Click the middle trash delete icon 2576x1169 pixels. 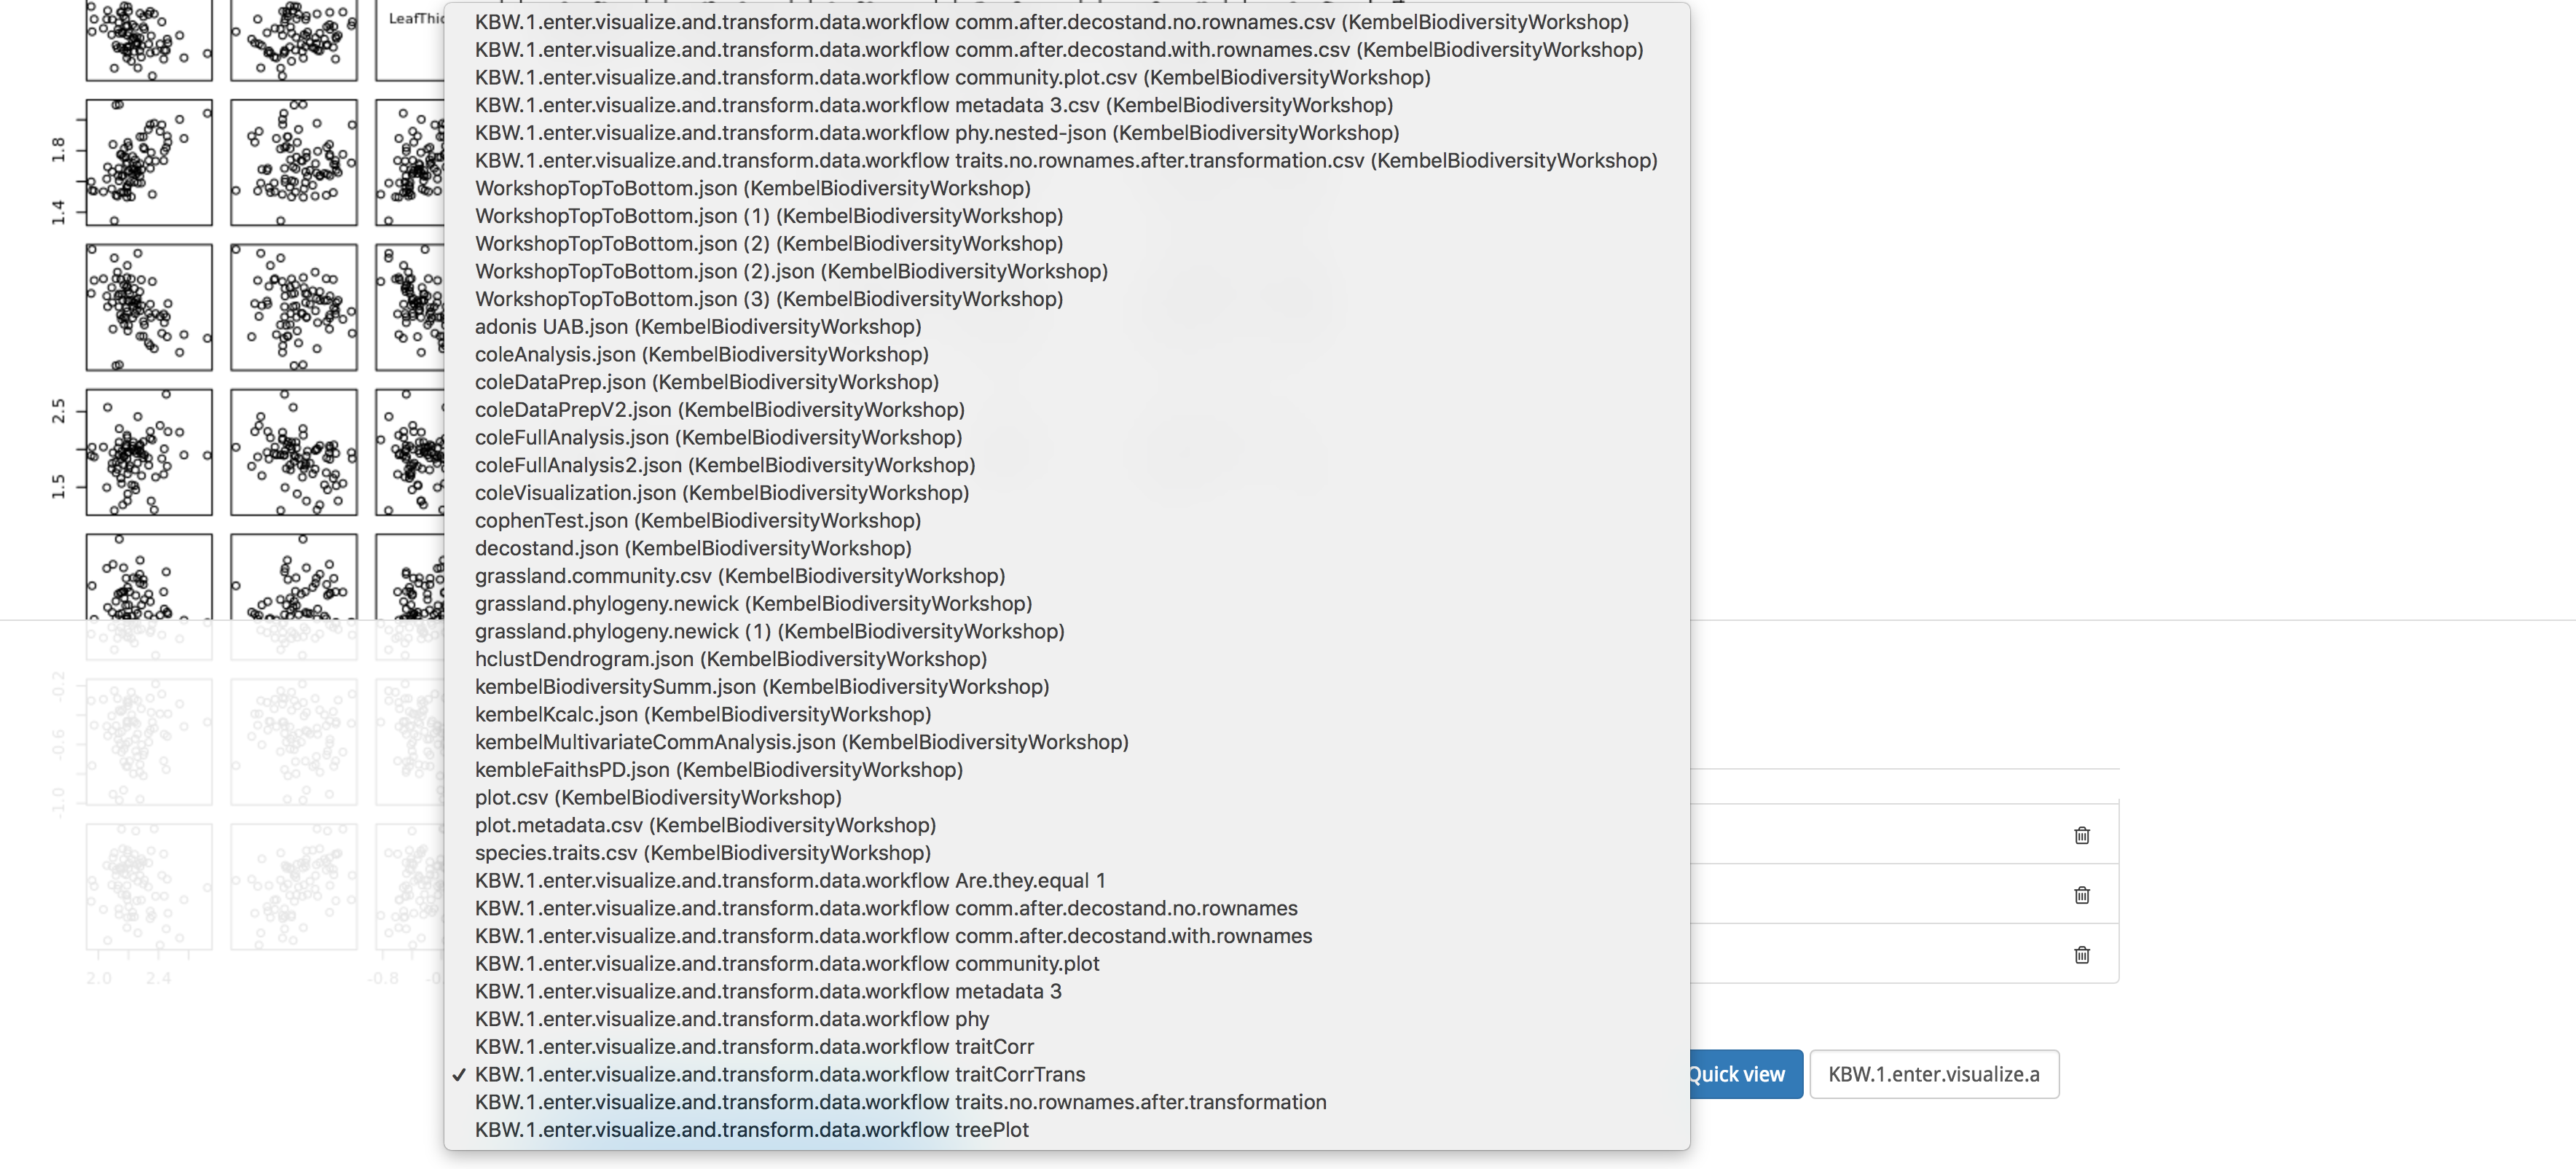(2082, 895)
